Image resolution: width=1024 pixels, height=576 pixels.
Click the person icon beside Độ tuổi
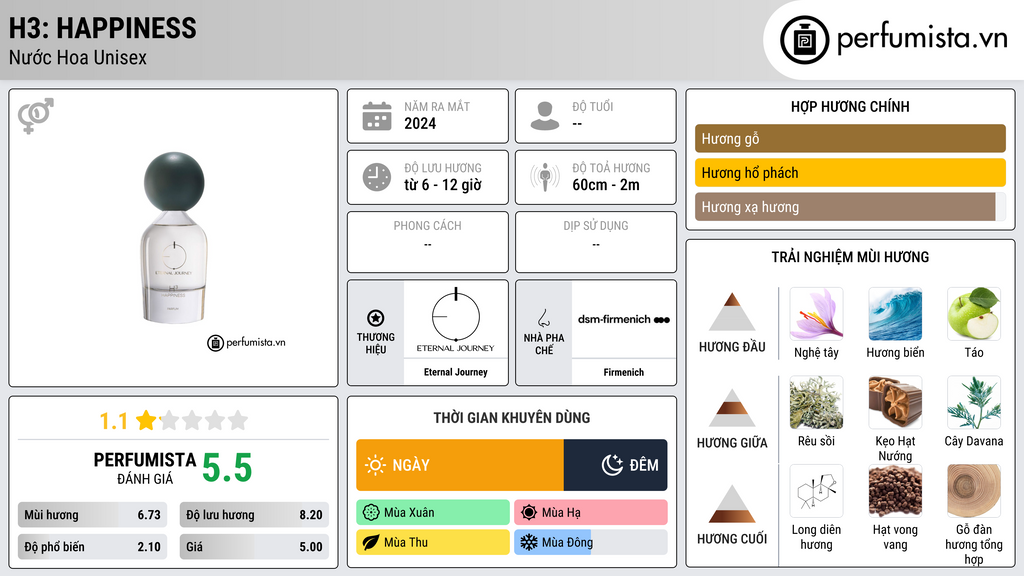click(545, 116)
